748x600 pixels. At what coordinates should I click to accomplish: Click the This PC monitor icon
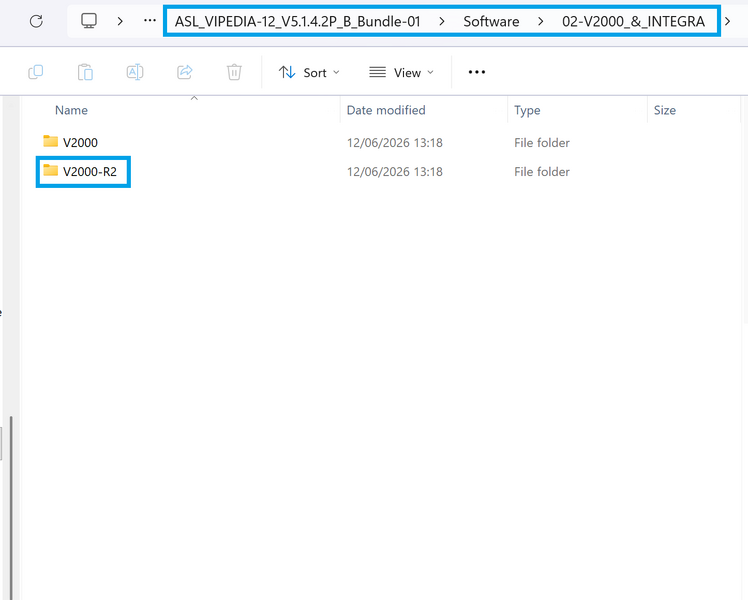click(89, 21)
